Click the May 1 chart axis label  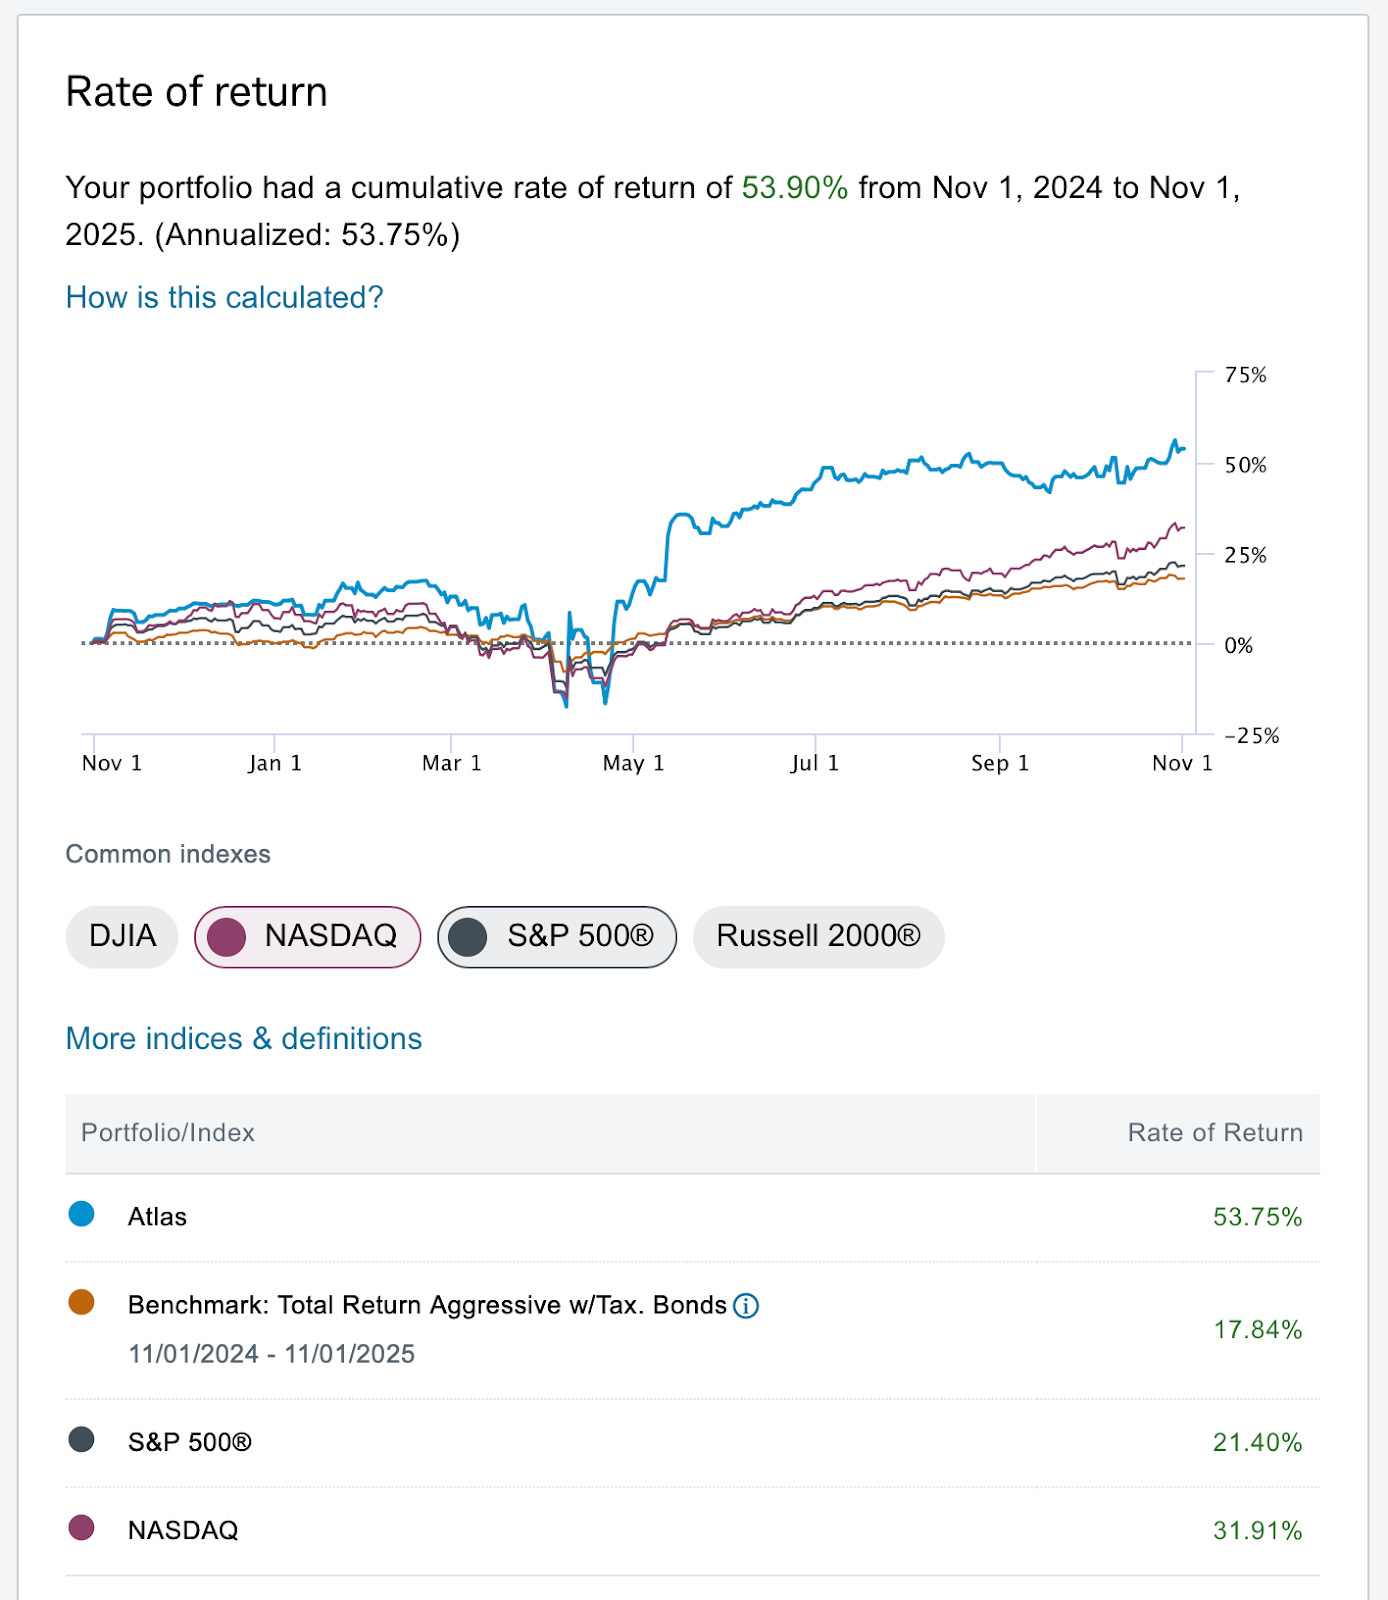(x=633, y=764)
